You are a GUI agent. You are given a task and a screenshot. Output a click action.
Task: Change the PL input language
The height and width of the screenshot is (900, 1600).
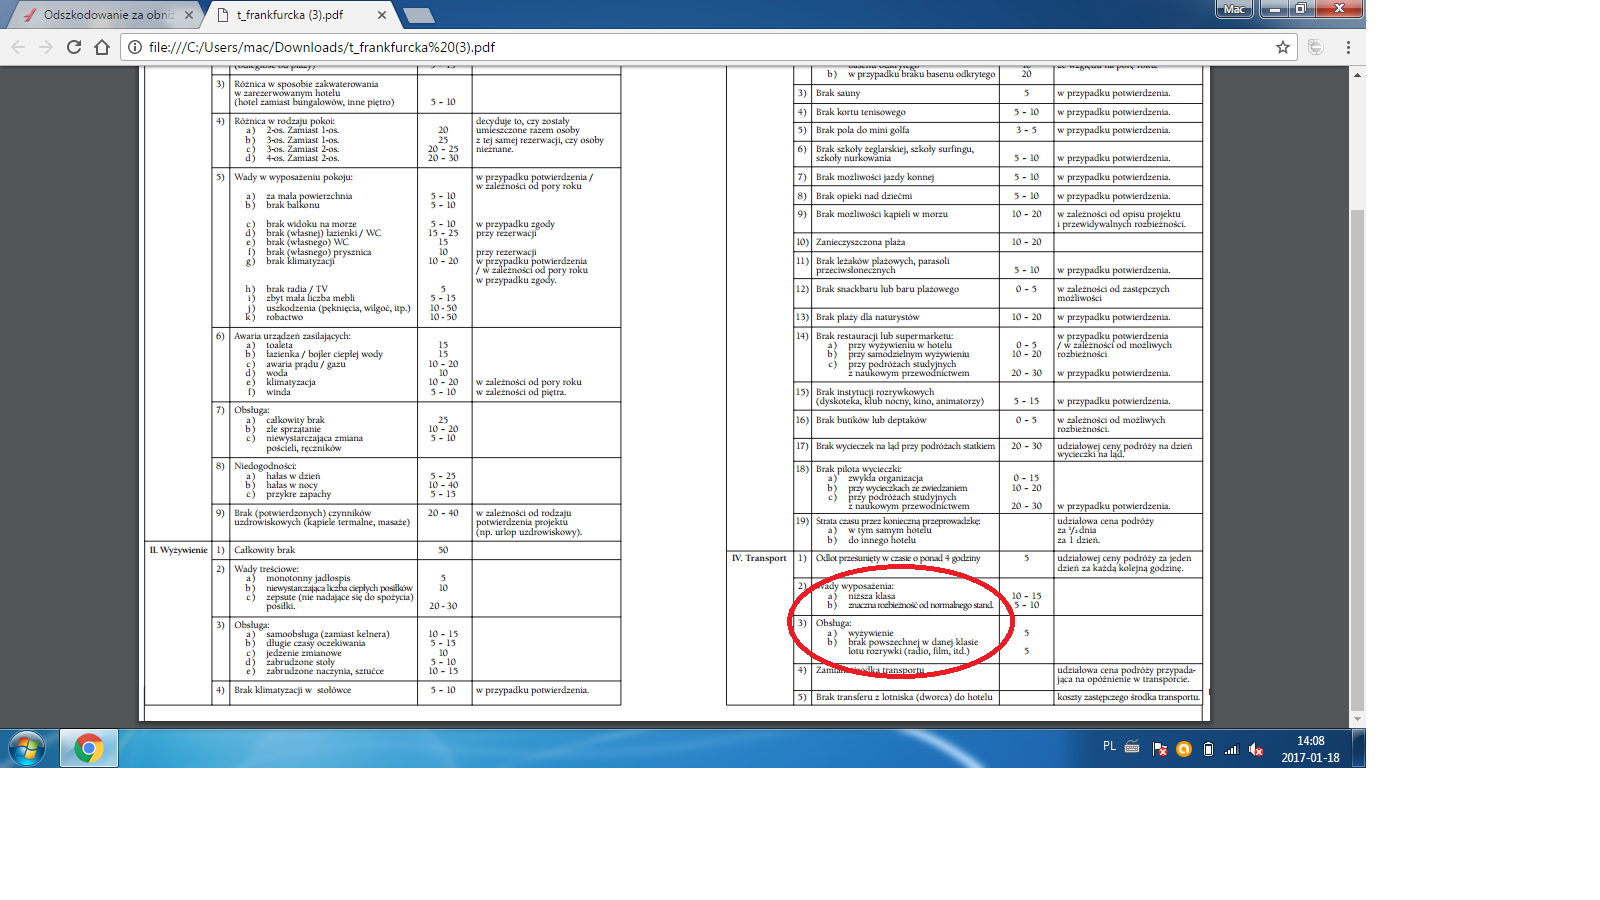pos(1109,747)
